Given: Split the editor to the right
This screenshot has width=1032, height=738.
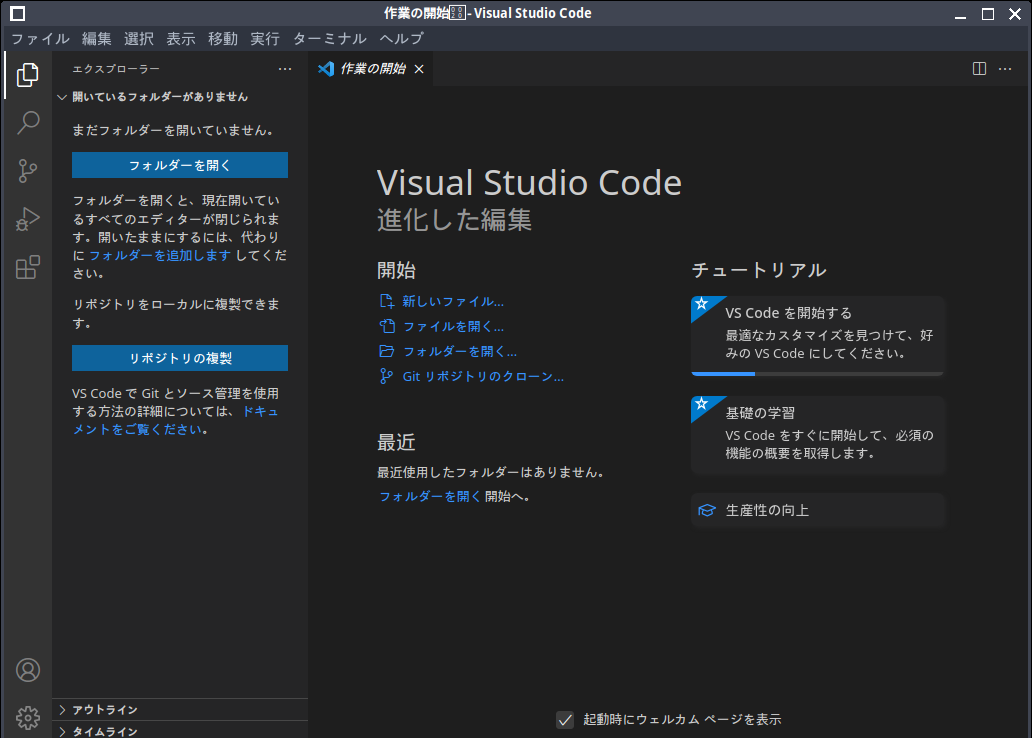Looking at the screenshot, I should (979, 68).
